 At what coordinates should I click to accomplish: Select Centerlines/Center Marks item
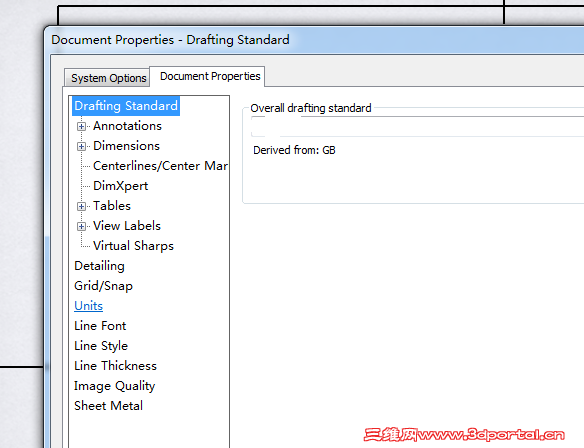coord(161,166)
